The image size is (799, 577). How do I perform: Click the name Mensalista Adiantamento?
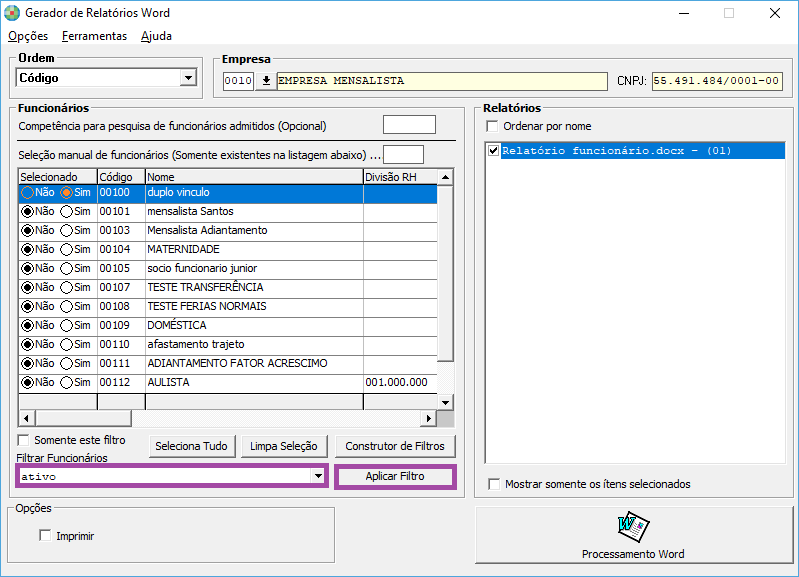tap(207, 230)
